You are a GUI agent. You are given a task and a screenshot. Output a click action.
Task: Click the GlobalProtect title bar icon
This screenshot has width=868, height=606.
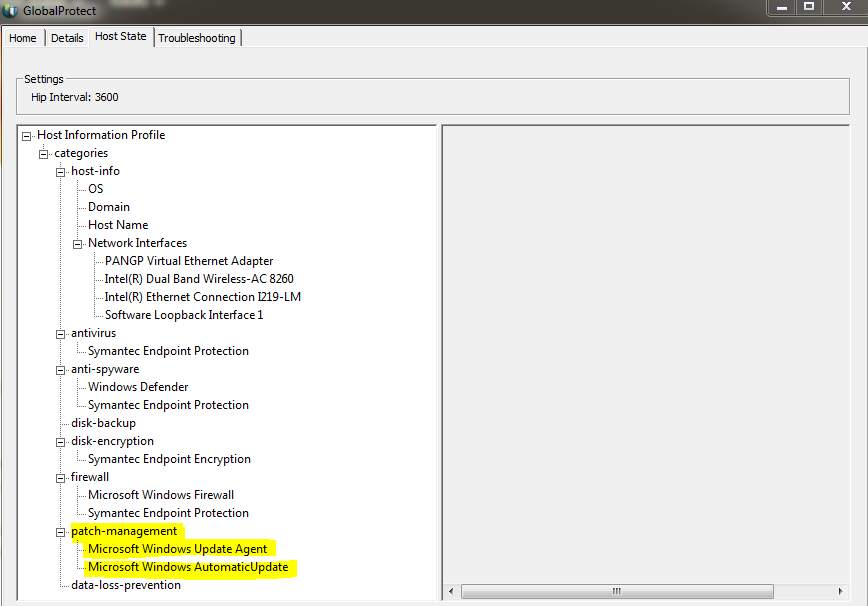[10, 11]
